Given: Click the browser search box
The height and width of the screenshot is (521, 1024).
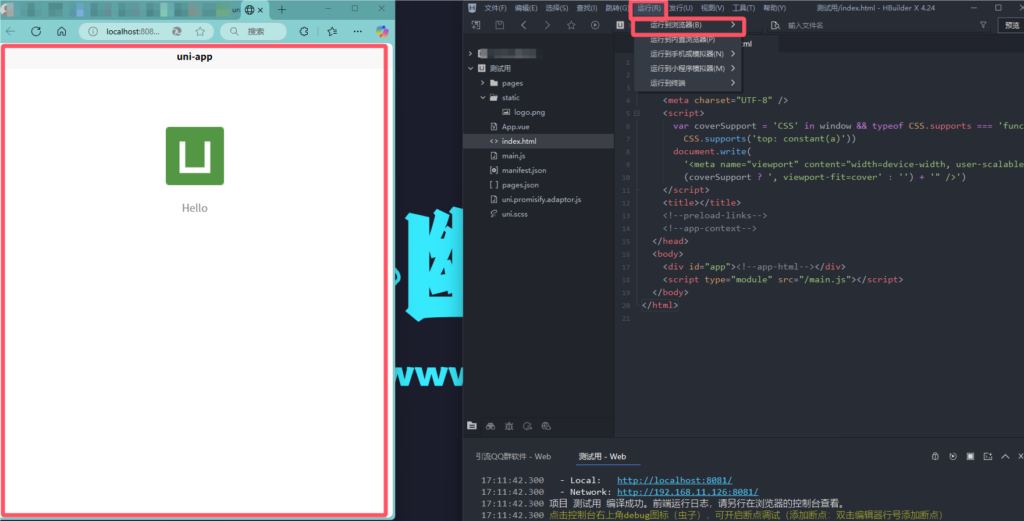Looking at the screenshot, I should point(253,31).
